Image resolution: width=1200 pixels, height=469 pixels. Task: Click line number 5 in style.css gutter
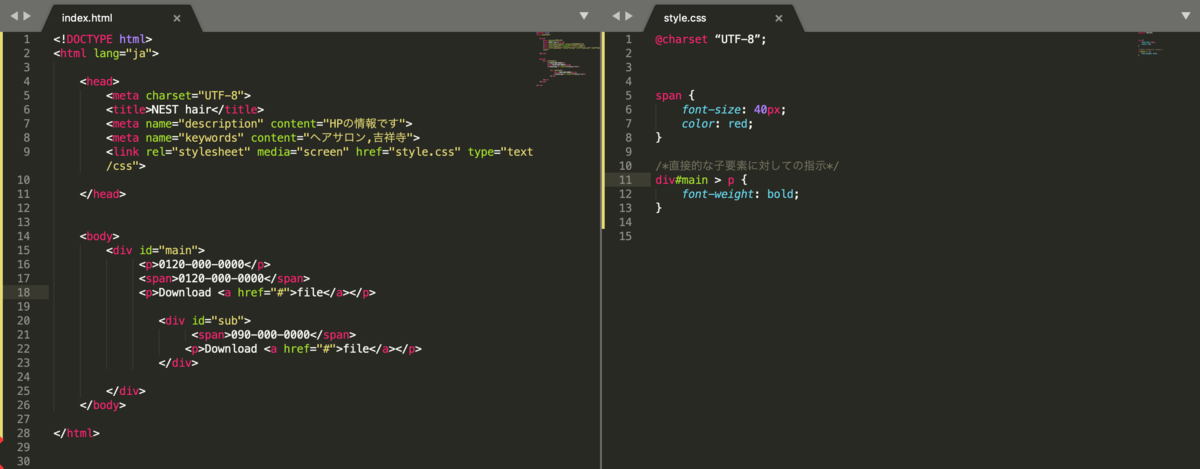click(x=629, y=96)
